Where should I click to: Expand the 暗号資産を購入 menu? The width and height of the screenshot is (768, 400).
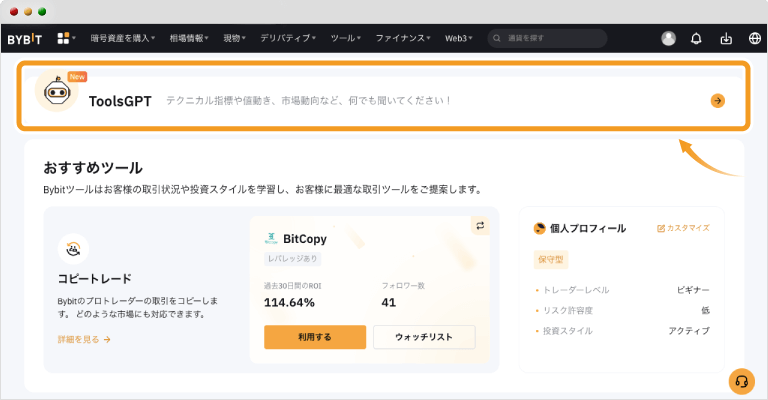click(122, 38)
